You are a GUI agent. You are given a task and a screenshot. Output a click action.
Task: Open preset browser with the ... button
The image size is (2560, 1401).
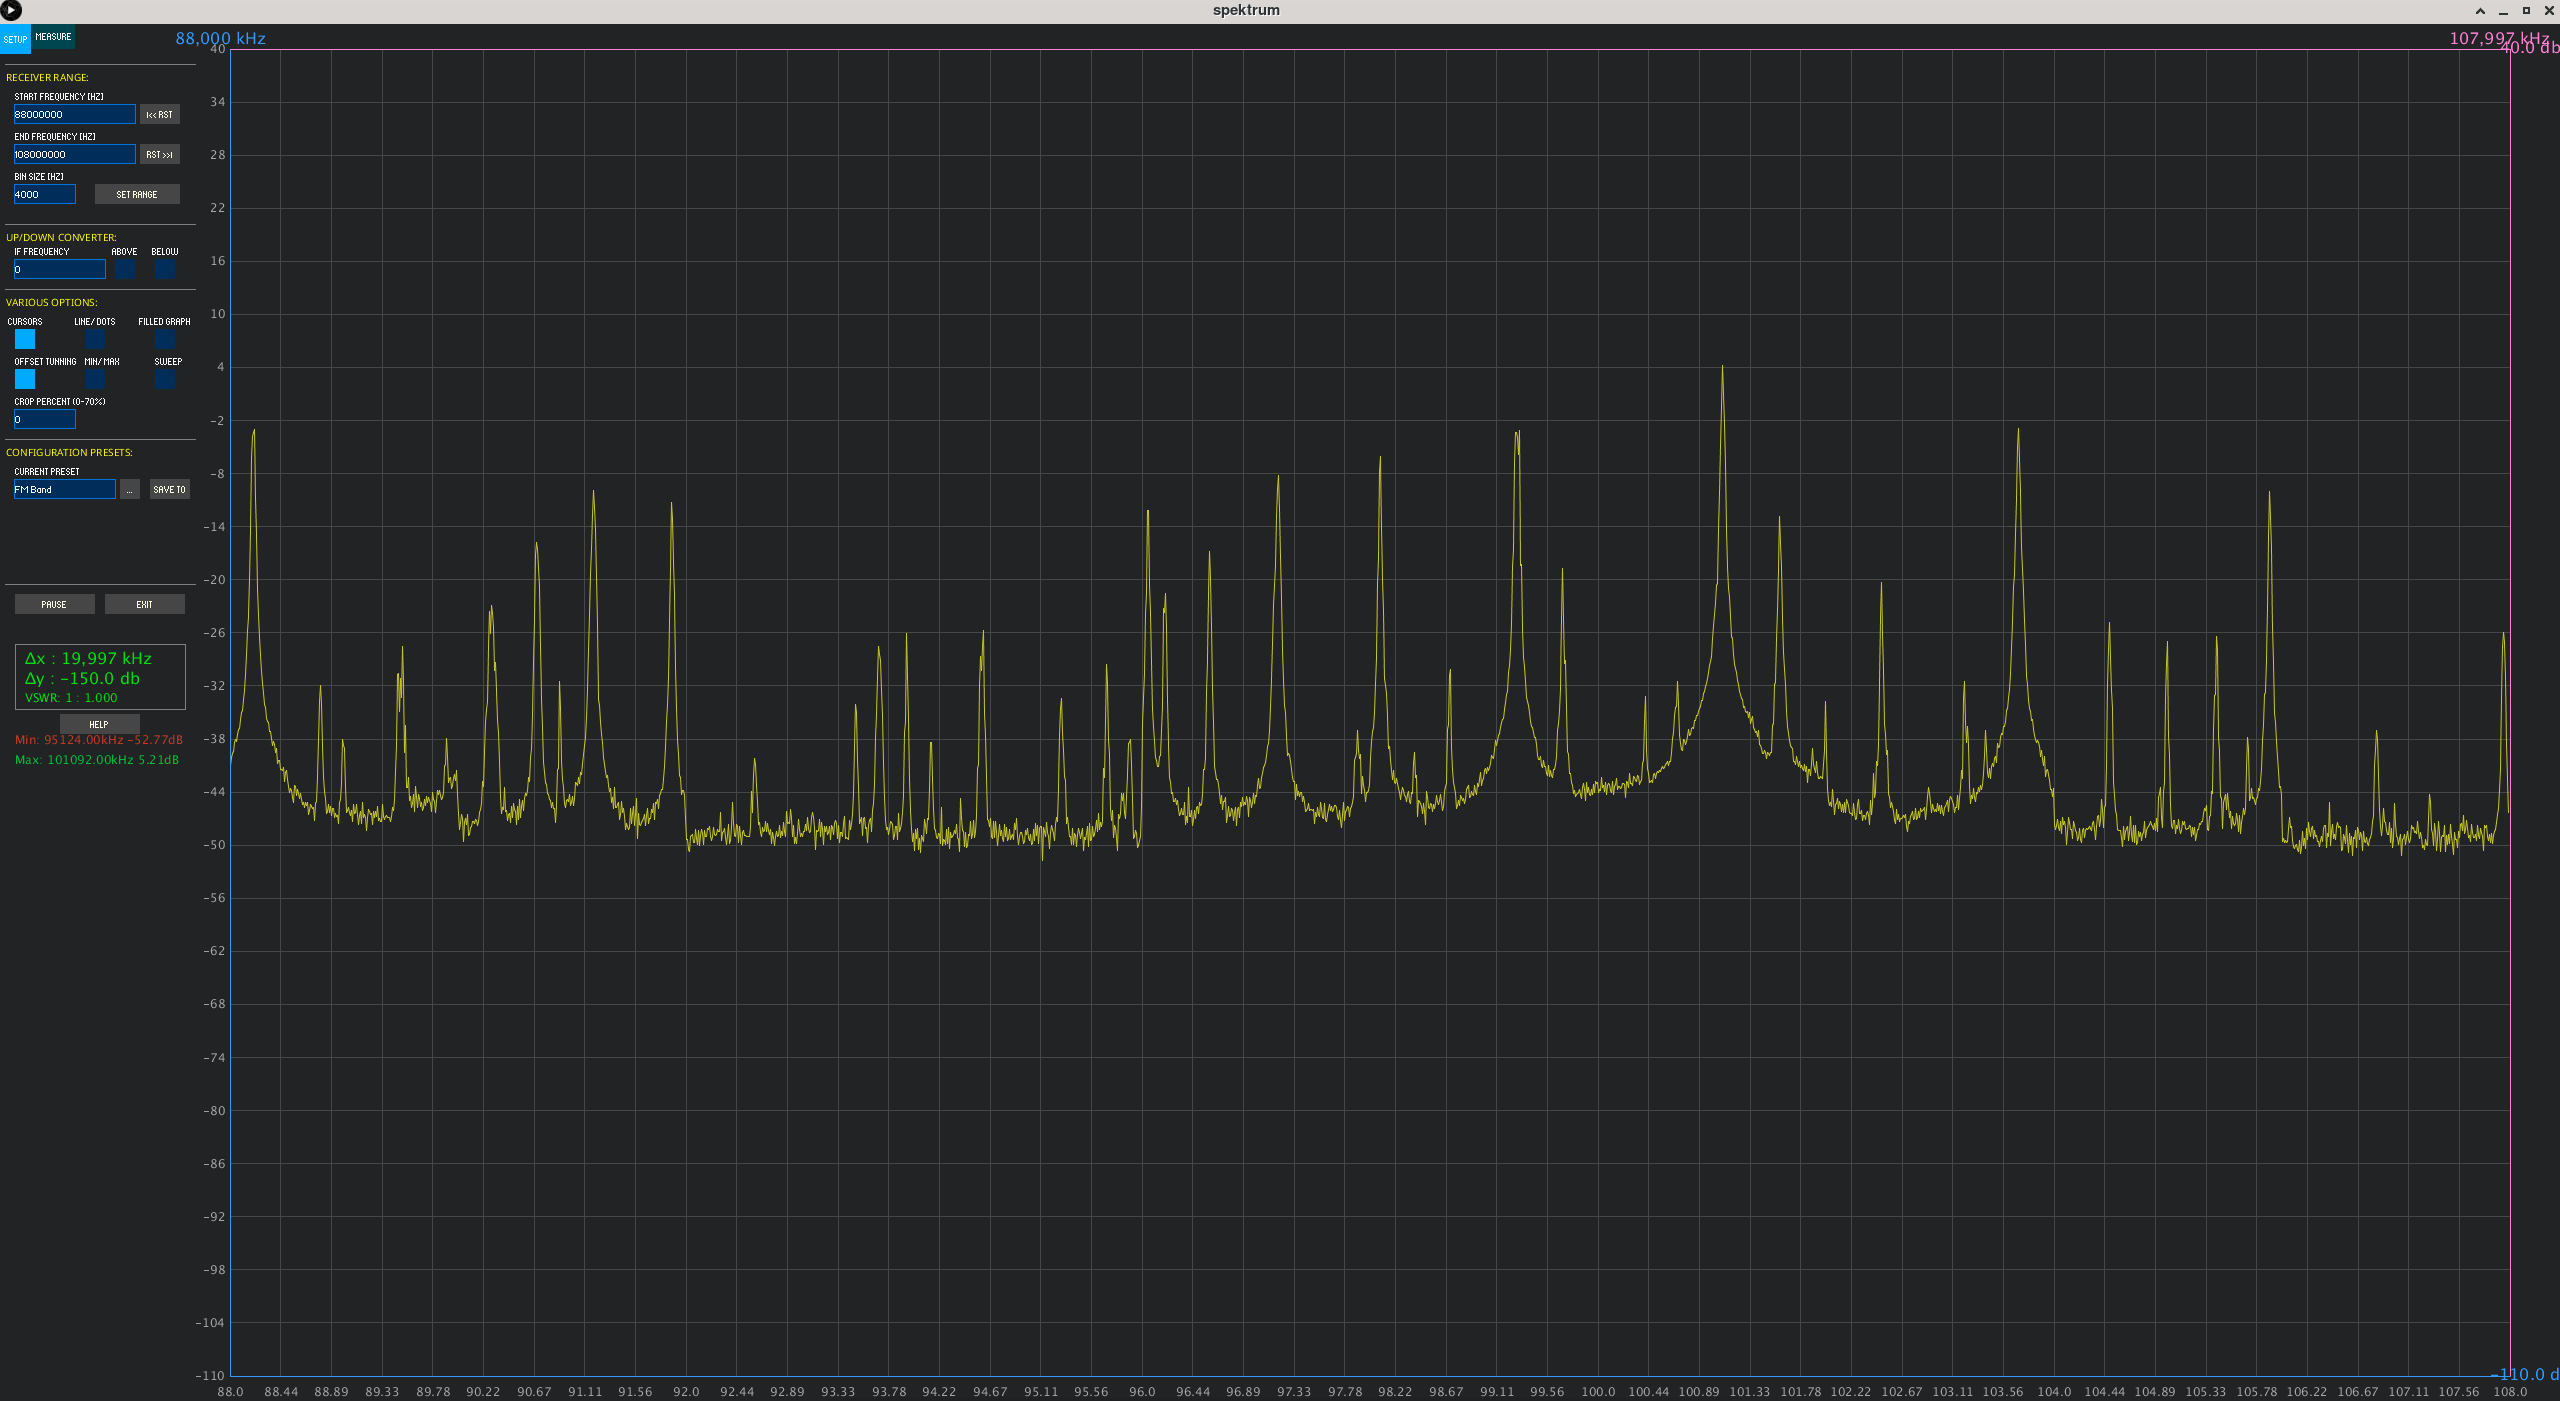[x=130, y=490]
